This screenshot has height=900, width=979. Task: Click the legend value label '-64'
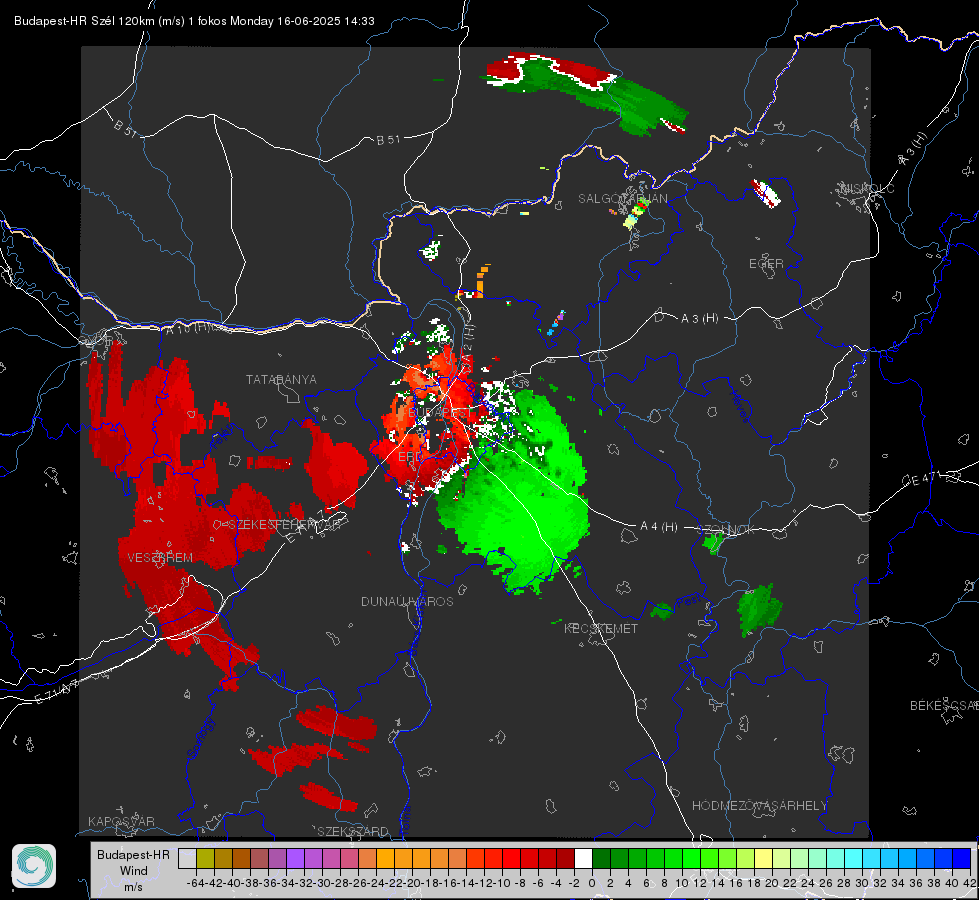click(196, 883)
